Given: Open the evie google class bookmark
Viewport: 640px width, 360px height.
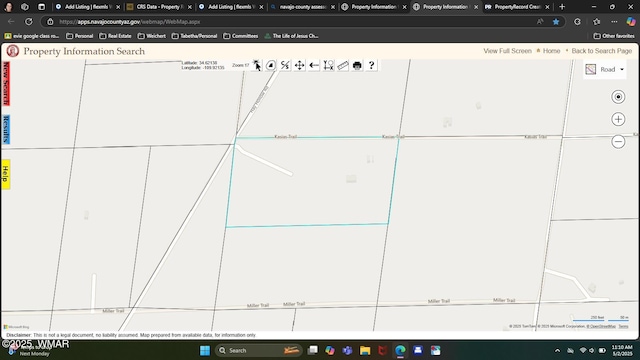Looking at the screenshot, I should 32,36.
